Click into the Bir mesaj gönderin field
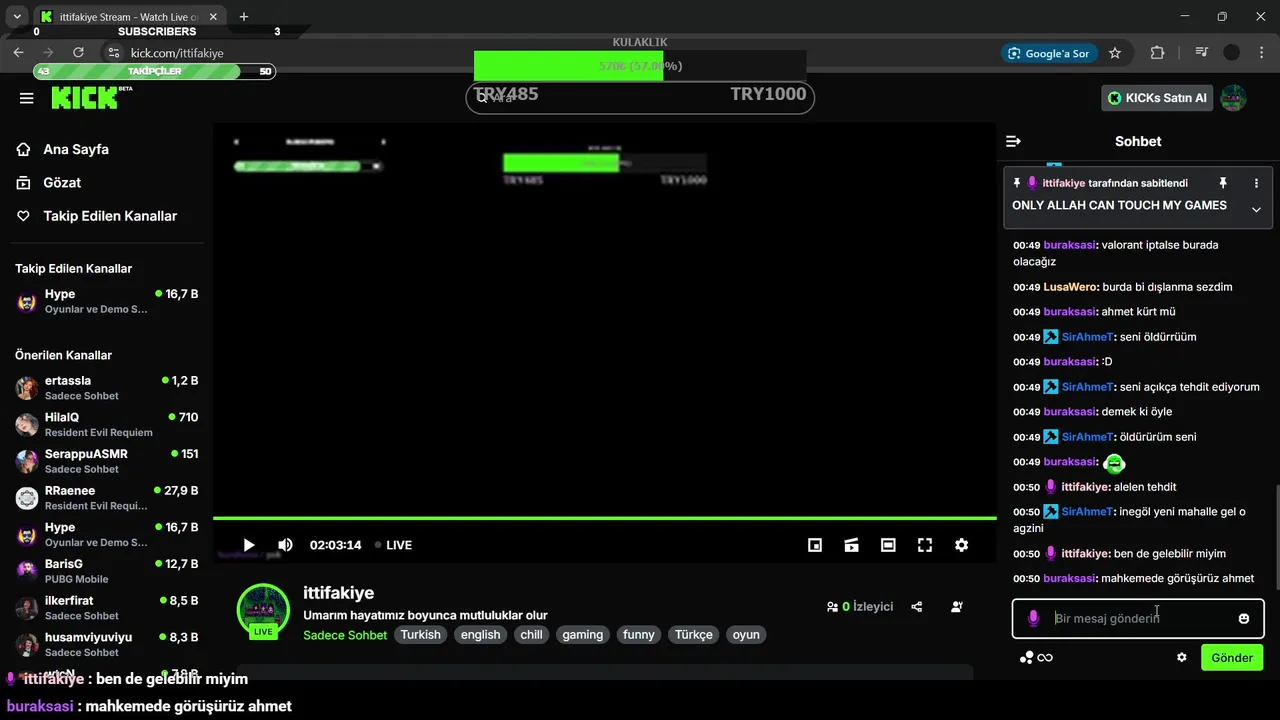The image size is (1280, 720). pyautogui.click(x=1138, y=618)
